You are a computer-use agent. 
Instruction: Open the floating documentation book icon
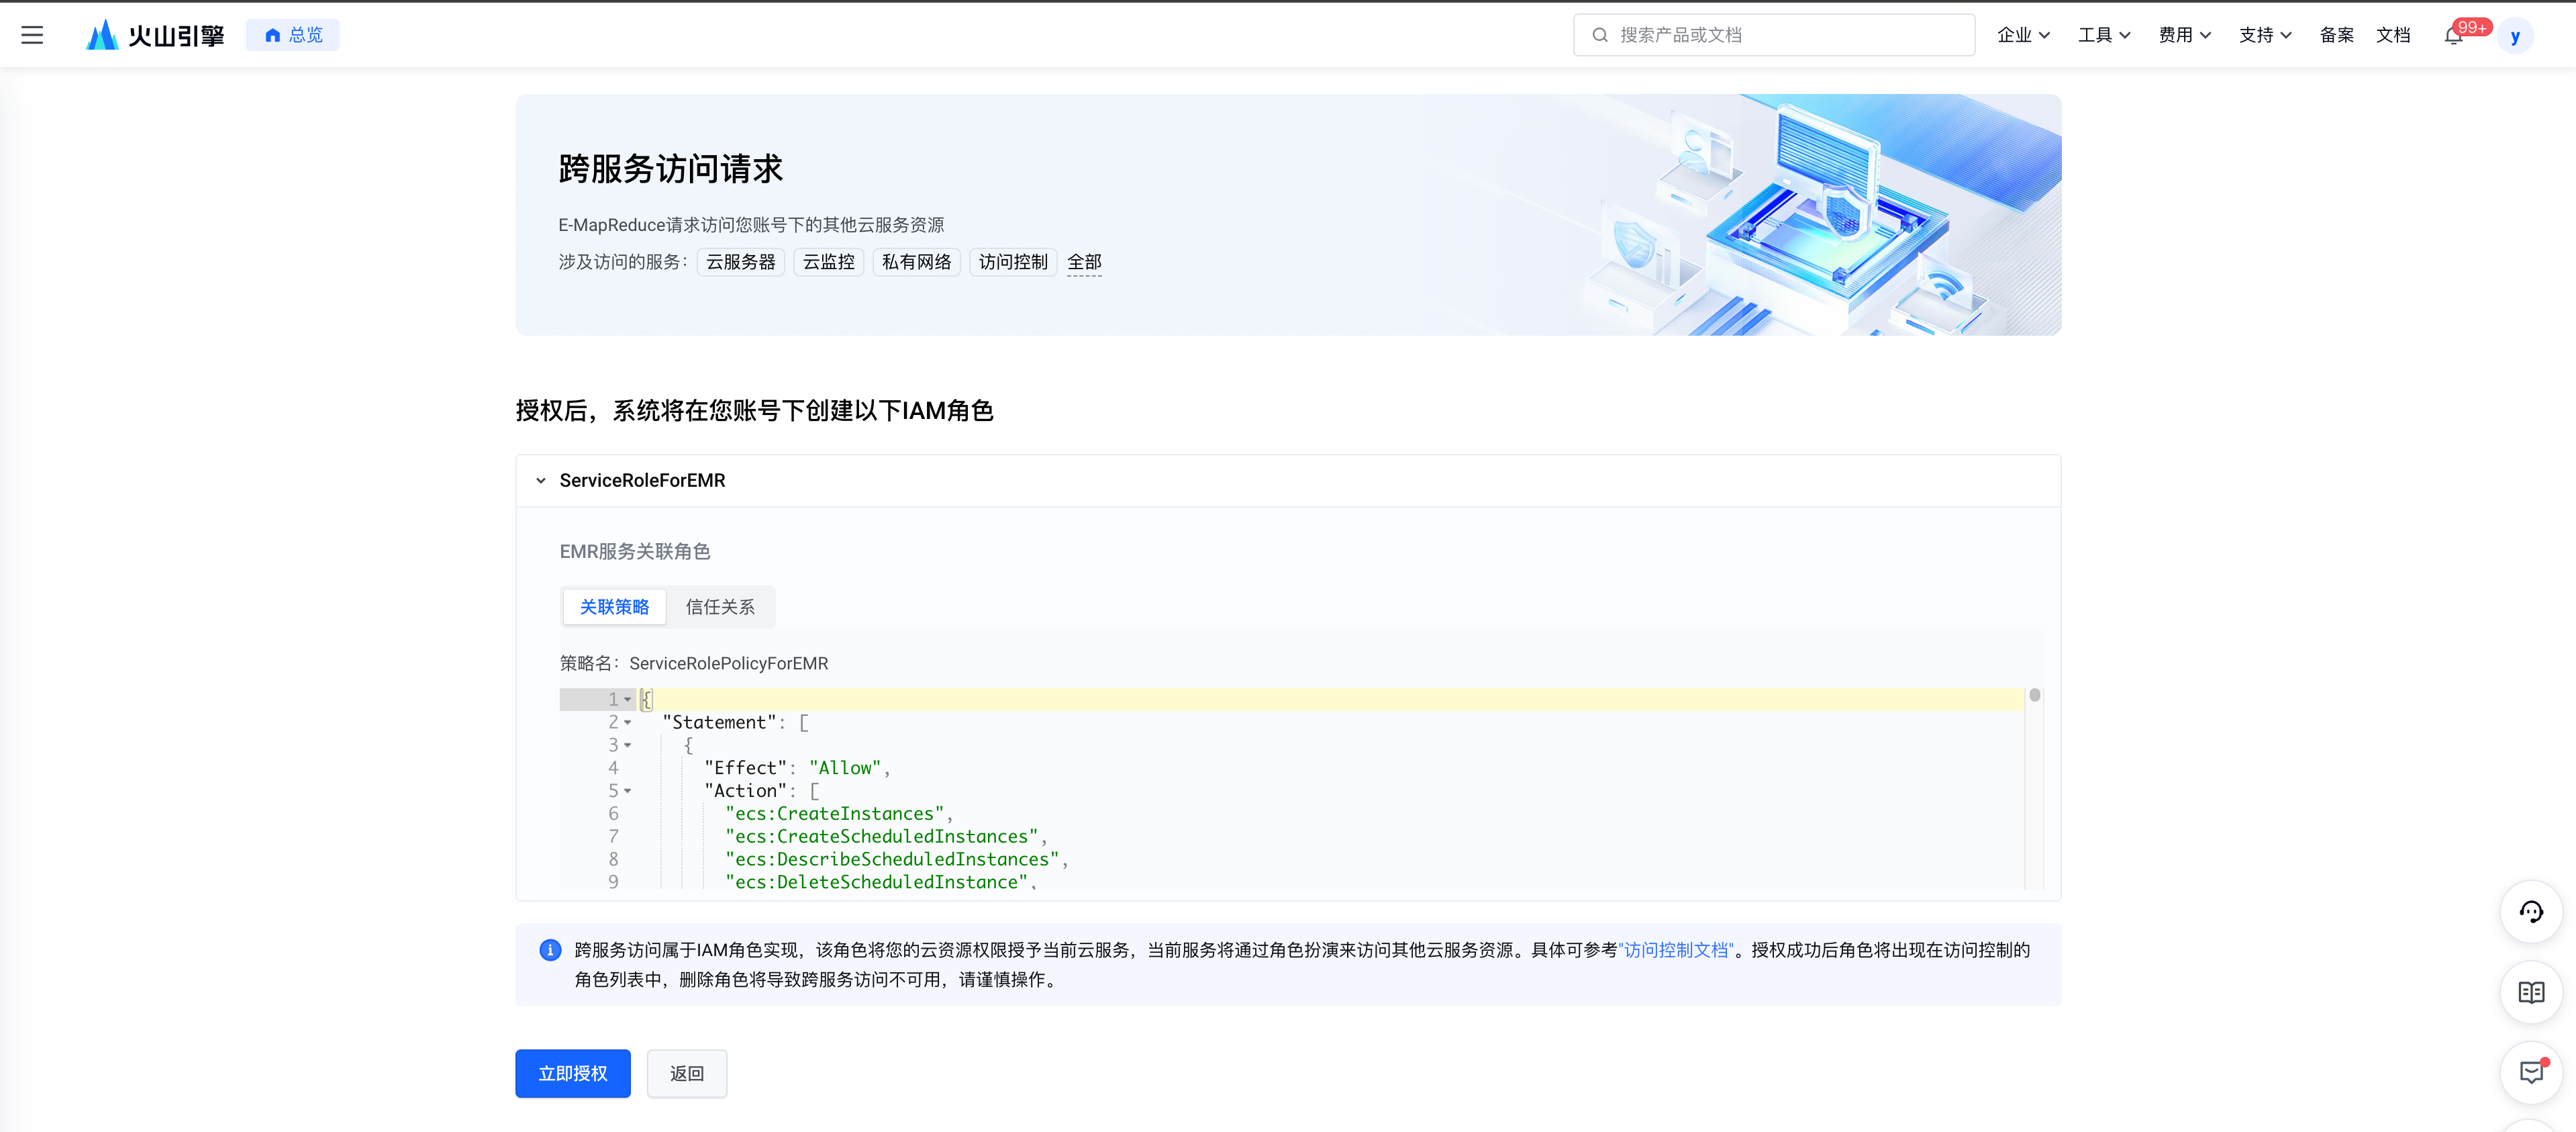(x=2531, y=993)
